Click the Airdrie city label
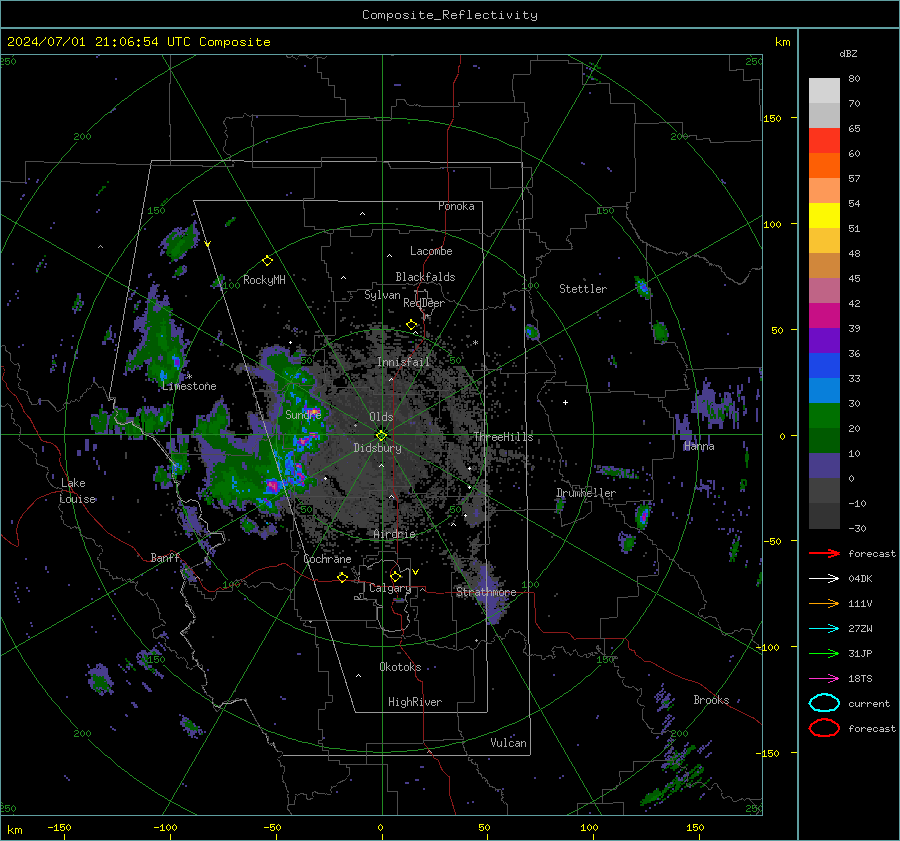Image resolution: width=900 pixels, height=841 pixels. pos(394,534)
